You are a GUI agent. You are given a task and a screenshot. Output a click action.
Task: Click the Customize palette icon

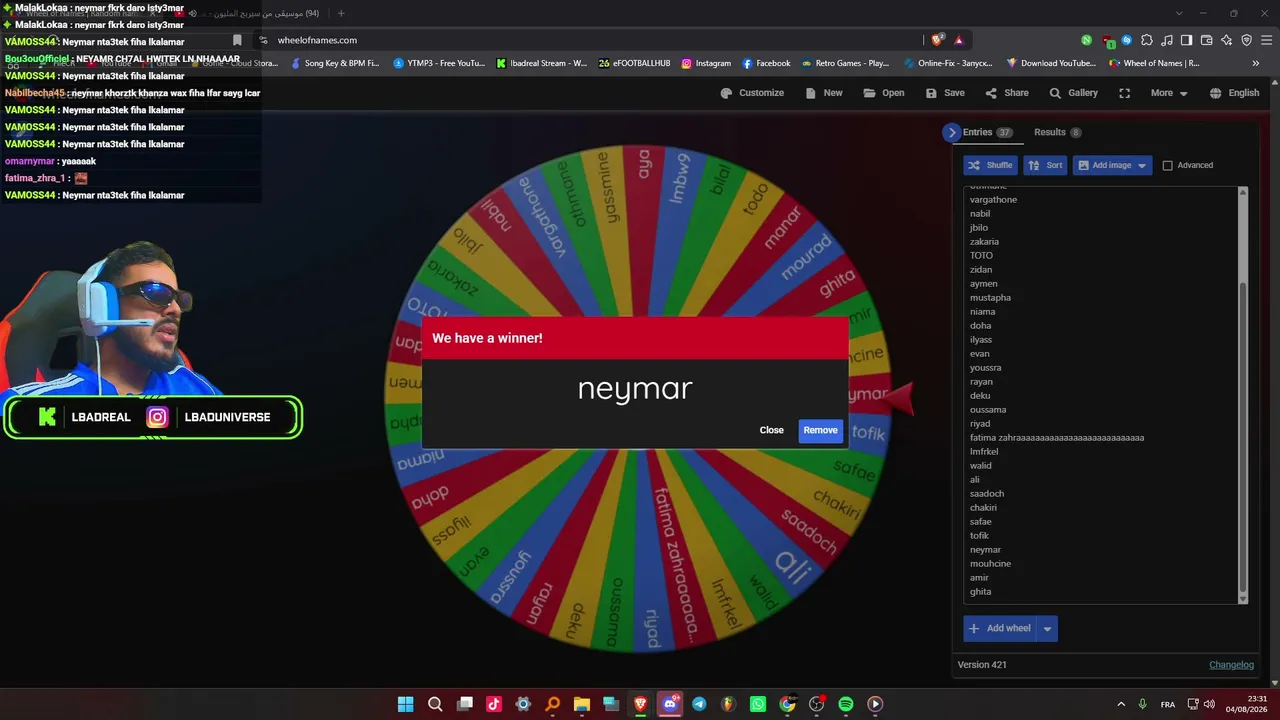coord(726,93)
